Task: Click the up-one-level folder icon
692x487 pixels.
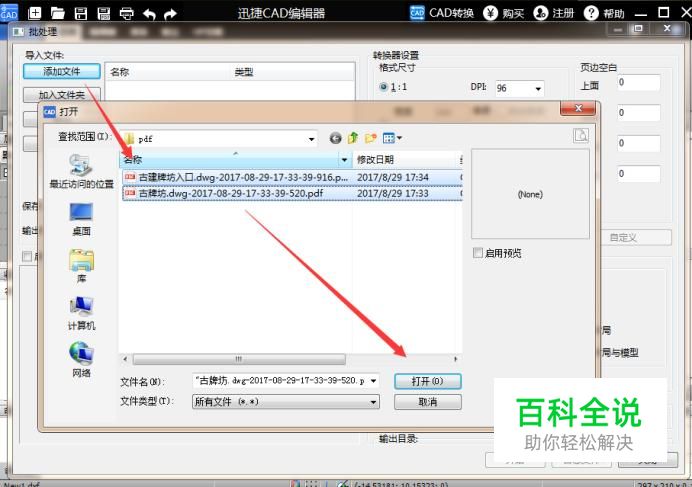Action: (x=353, y=138)
